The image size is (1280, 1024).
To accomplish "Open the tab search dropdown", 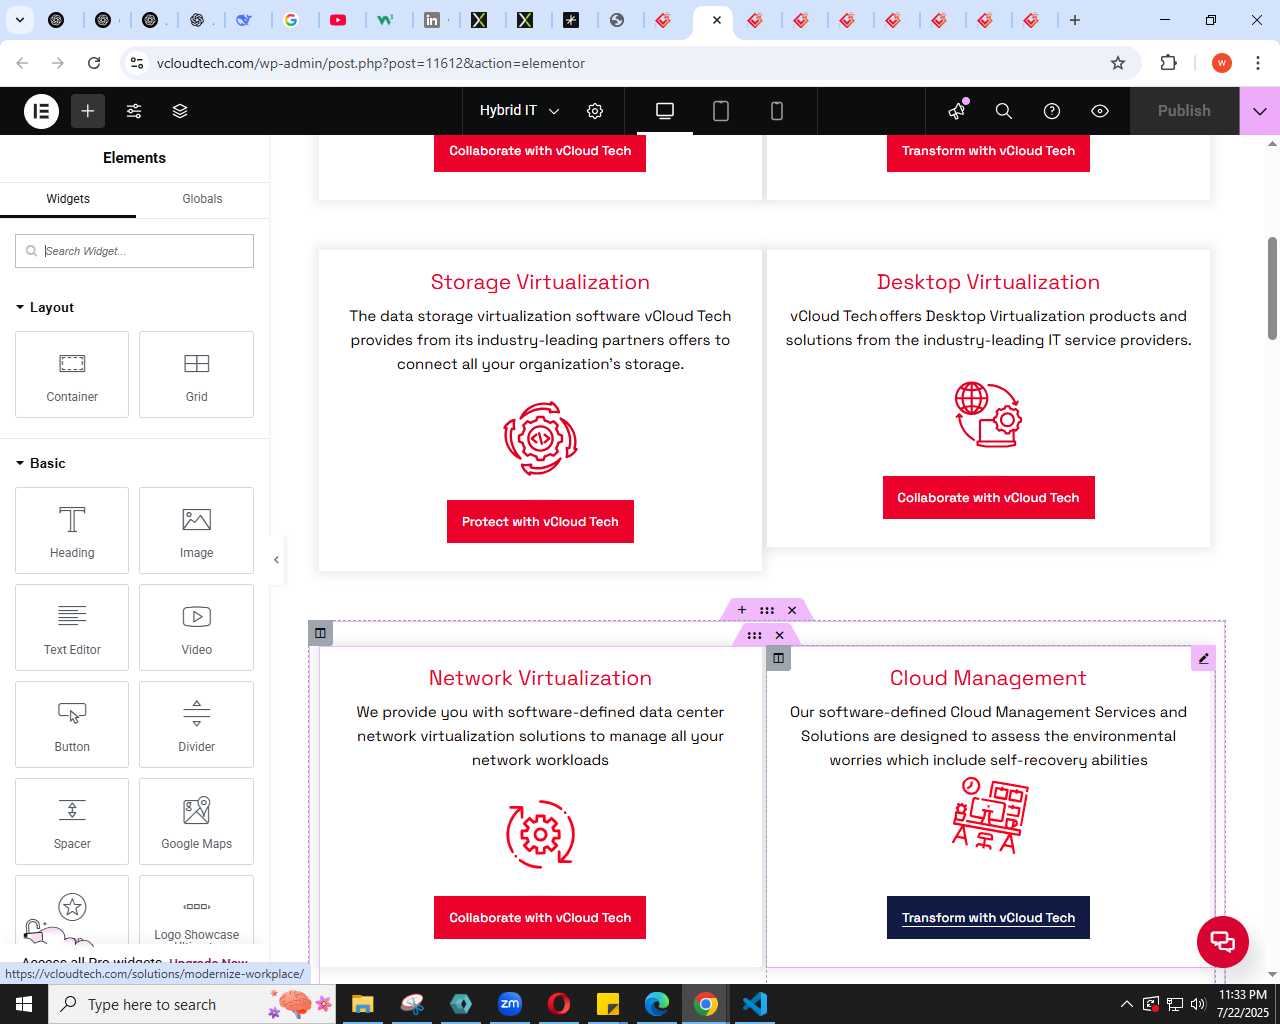I will tap(20, 20).
